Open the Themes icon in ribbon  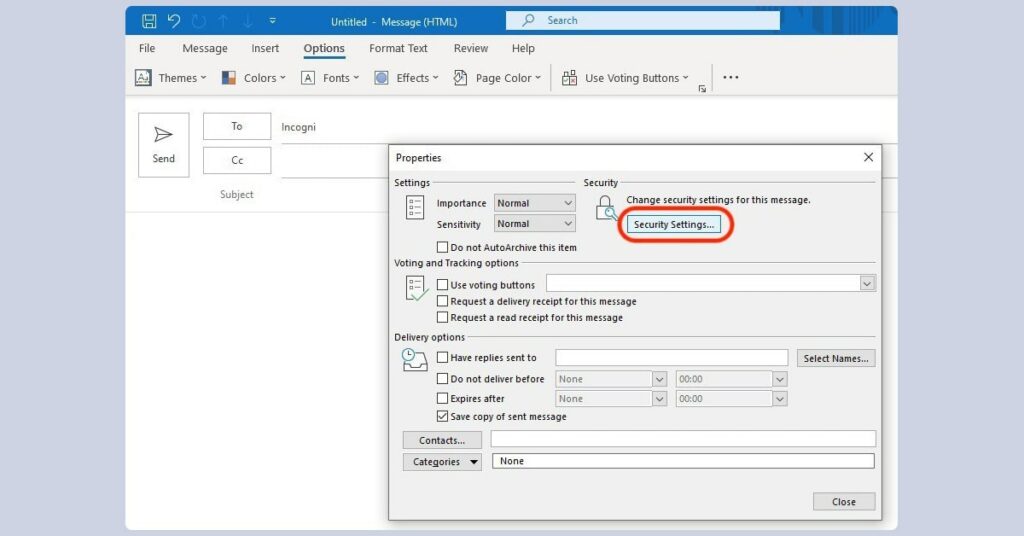144,78
